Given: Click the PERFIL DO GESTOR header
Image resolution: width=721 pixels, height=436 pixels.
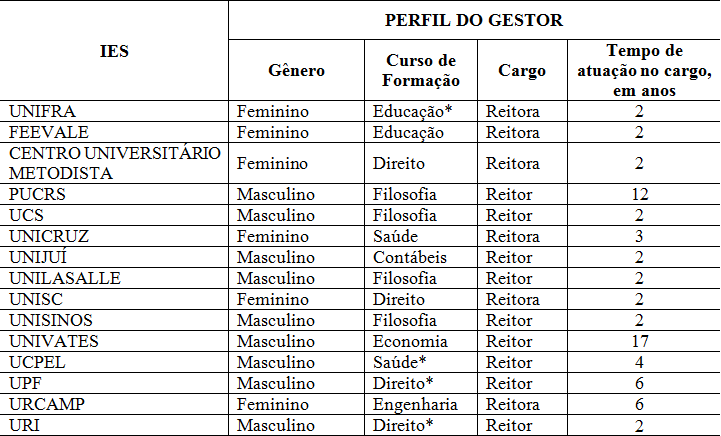Looking at the screenshot, I should click(x=473, y=20).
